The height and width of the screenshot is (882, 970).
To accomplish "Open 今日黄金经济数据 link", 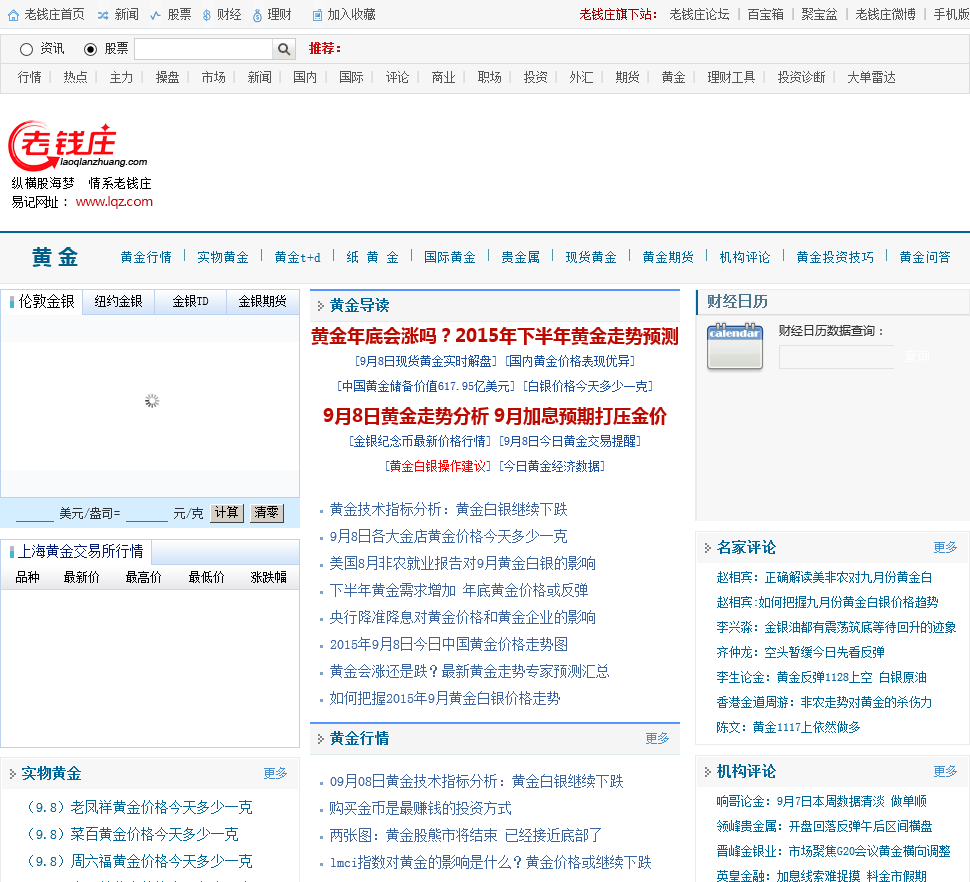I will [x=552, y=466].
